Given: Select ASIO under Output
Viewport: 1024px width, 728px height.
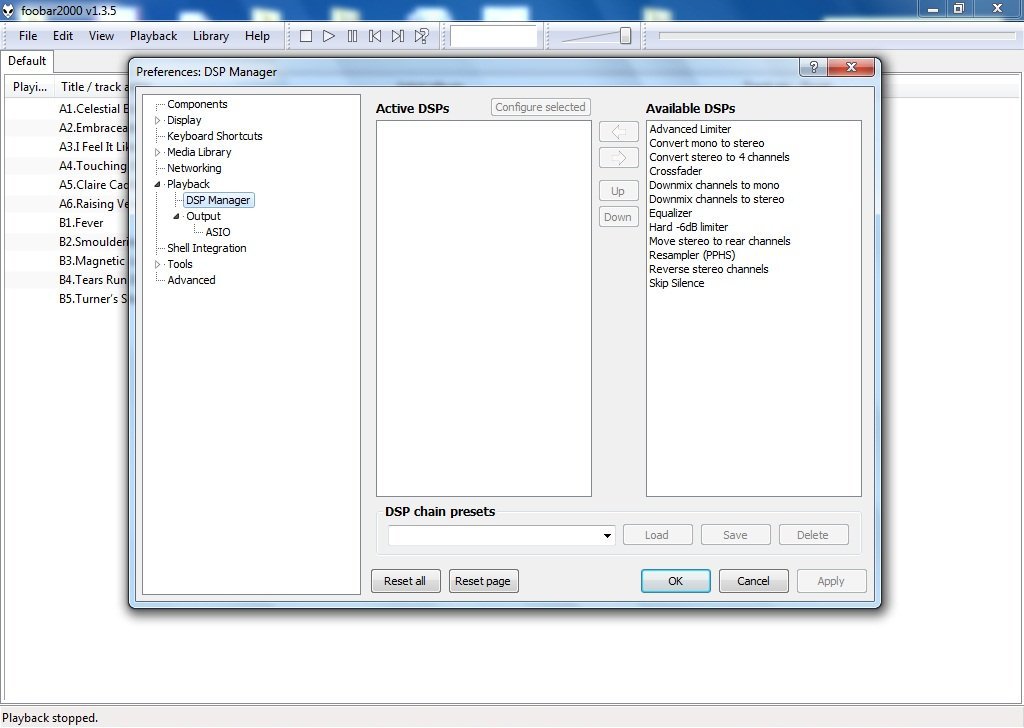Looking at the screenshot, I should click(x=217, y=232).
